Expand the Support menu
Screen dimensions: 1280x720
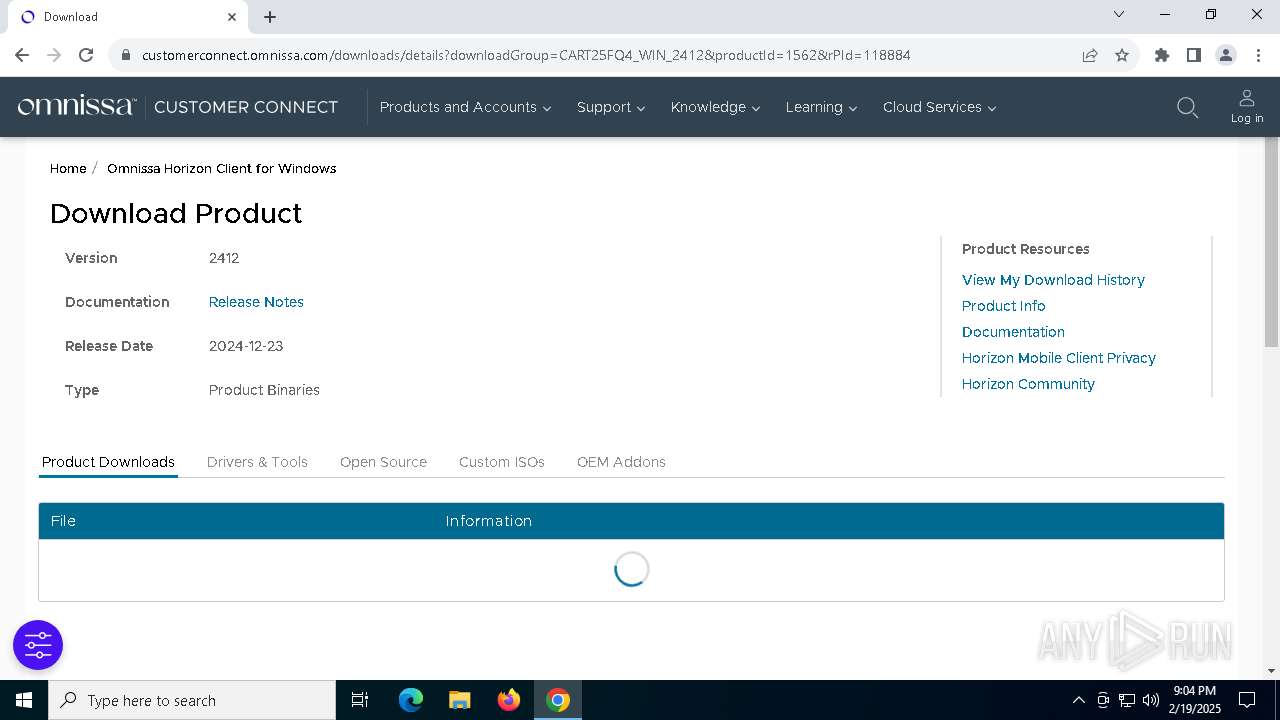coord(610,107)
